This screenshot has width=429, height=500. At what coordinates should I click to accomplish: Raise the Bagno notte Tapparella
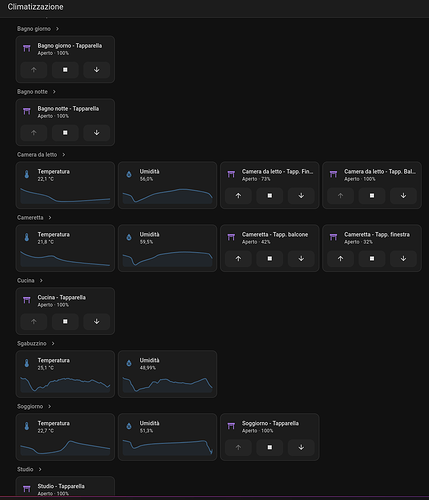[x=34, y=133]
